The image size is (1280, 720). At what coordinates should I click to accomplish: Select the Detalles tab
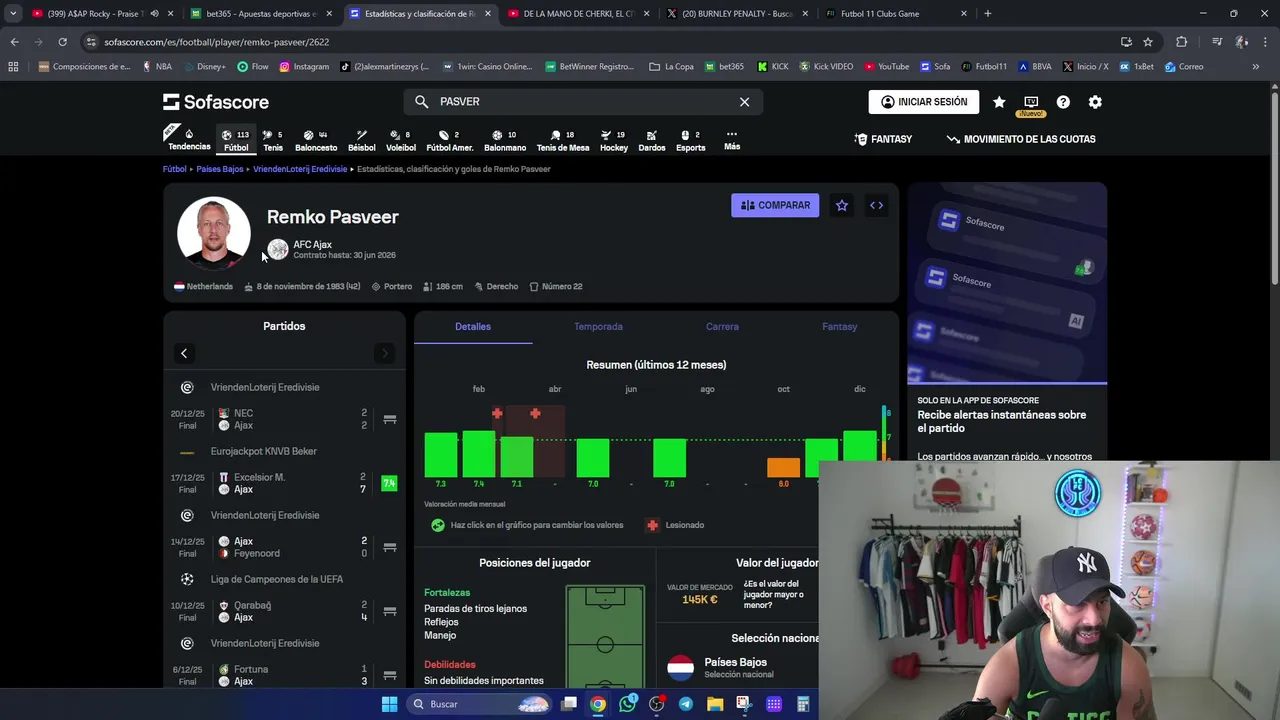473,327
